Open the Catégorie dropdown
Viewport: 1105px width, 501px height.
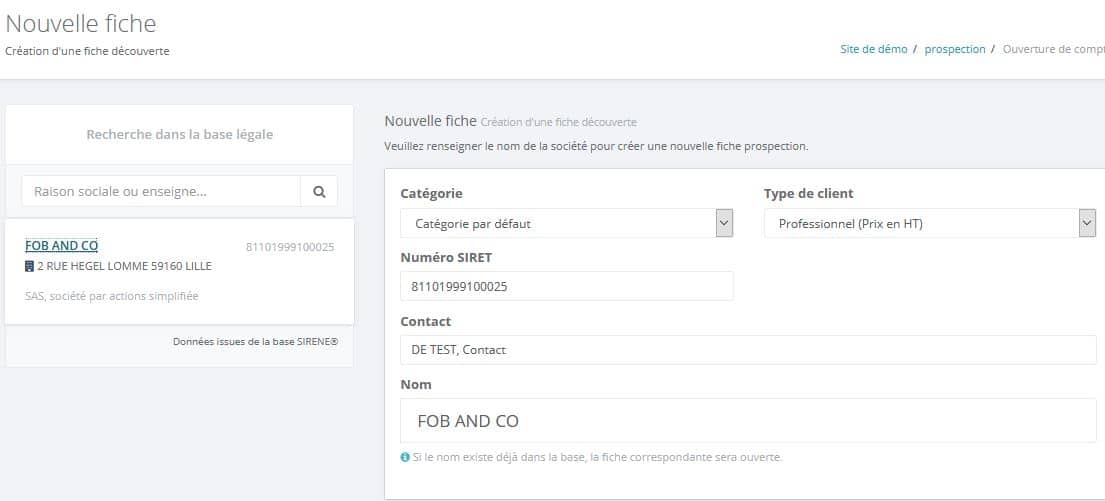[567, 223]
